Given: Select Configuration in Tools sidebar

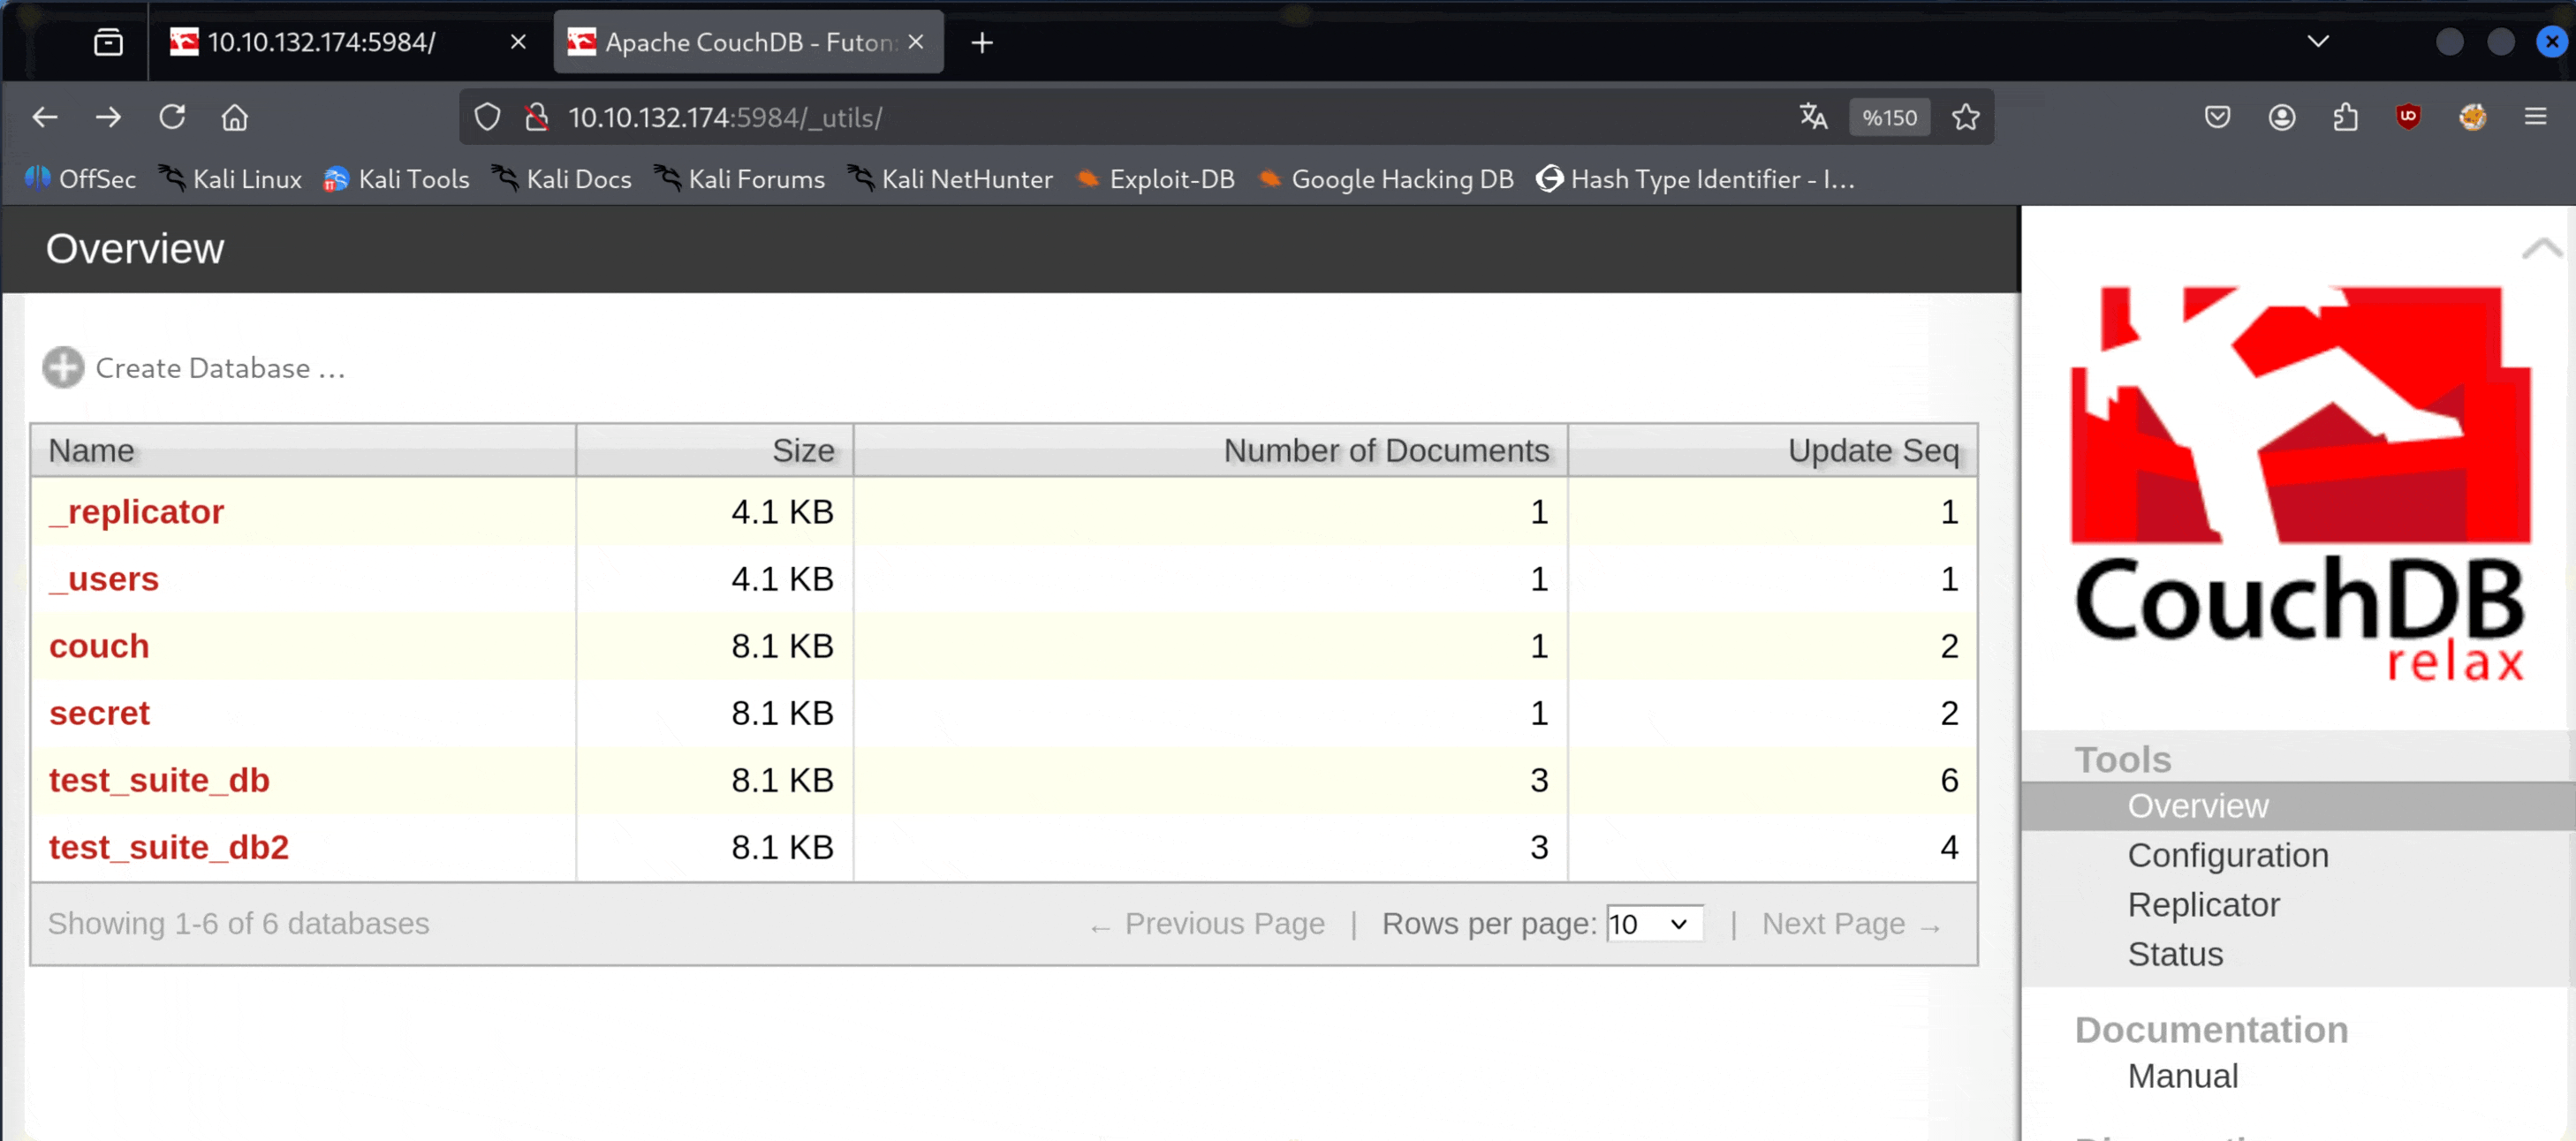Looking at the screenshot, I should click(x=2228, y=855).
